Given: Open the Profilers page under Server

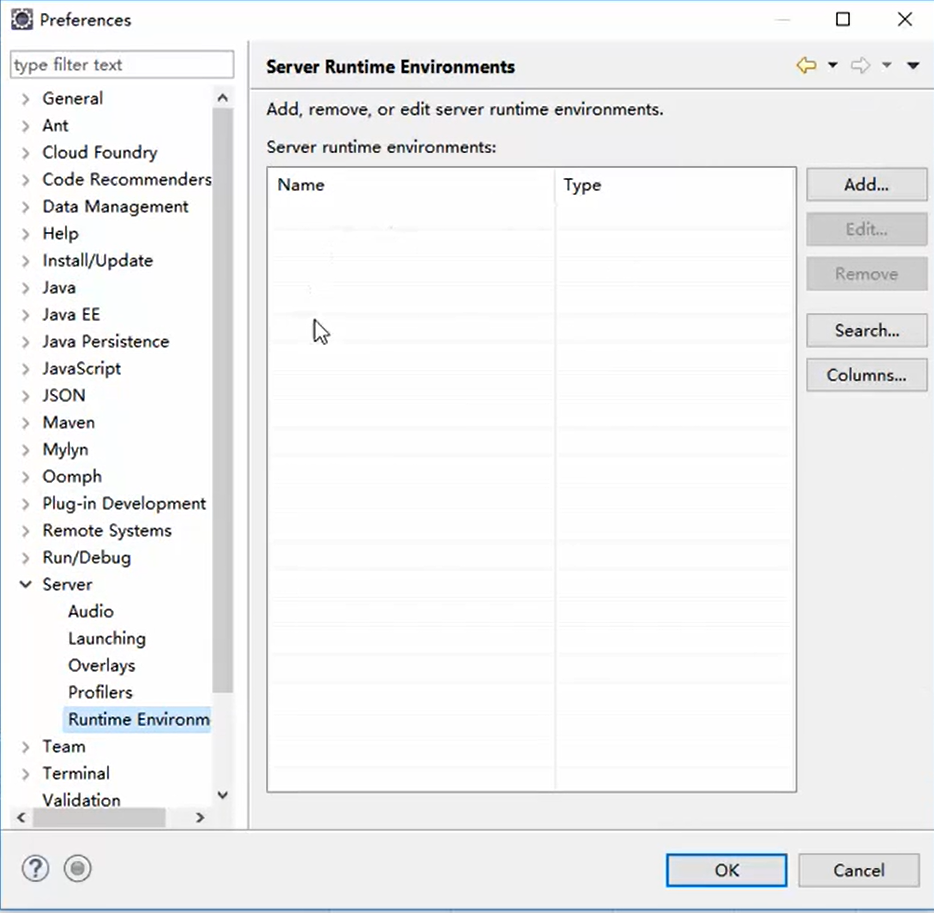Looking at the screenshot, I should tap(100, 692).
